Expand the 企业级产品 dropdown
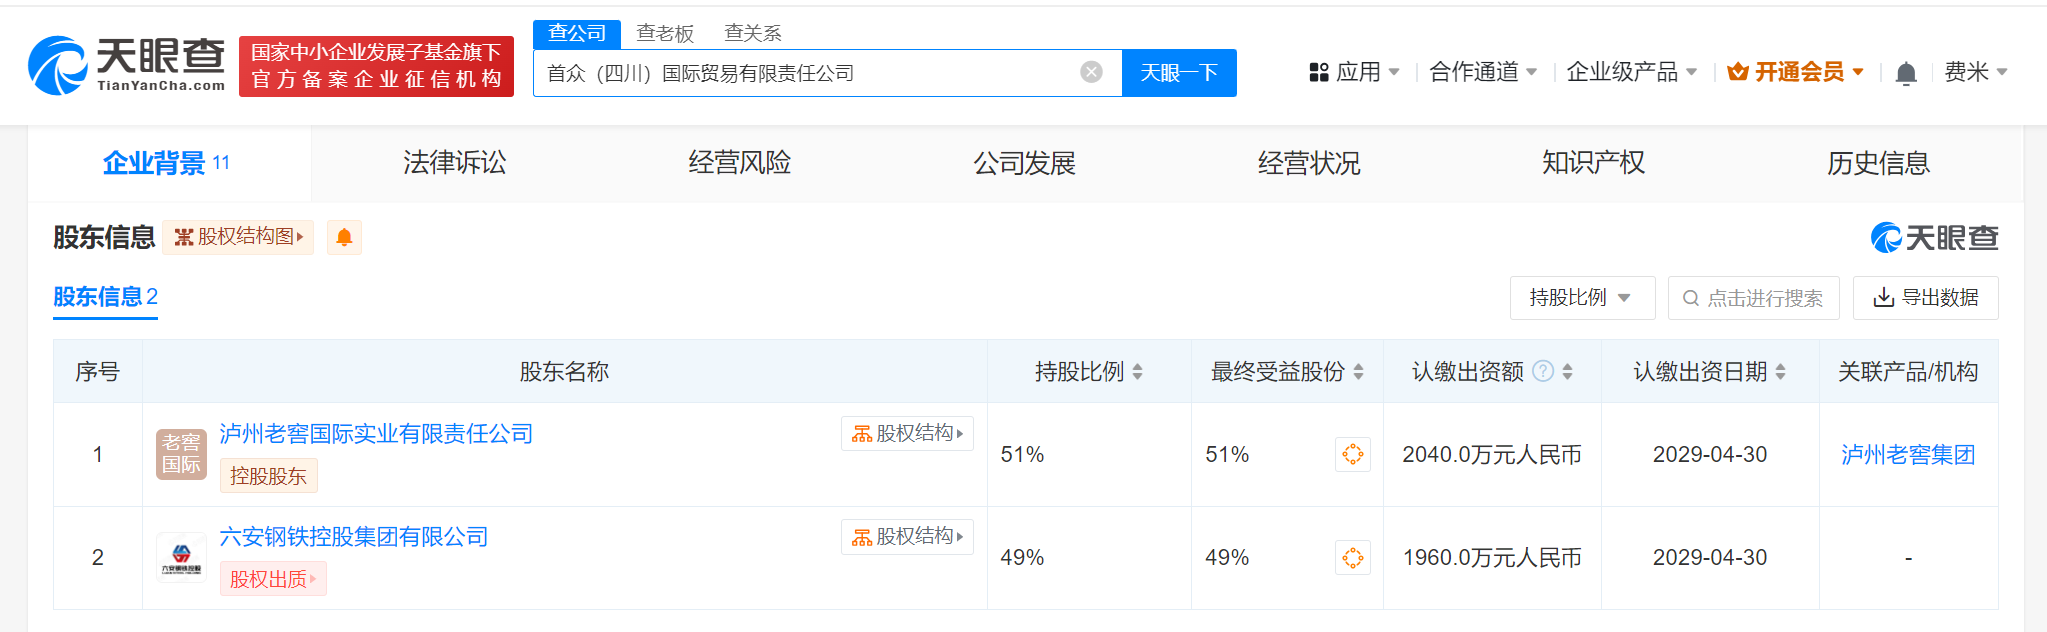The height and width of the screenshot is (632, 2047). pos(1631,72)
